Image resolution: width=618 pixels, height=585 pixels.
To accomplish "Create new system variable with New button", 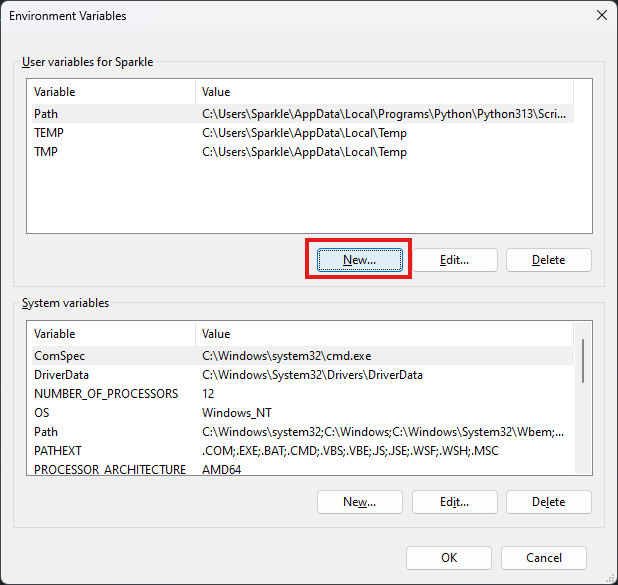I will 359,501.
